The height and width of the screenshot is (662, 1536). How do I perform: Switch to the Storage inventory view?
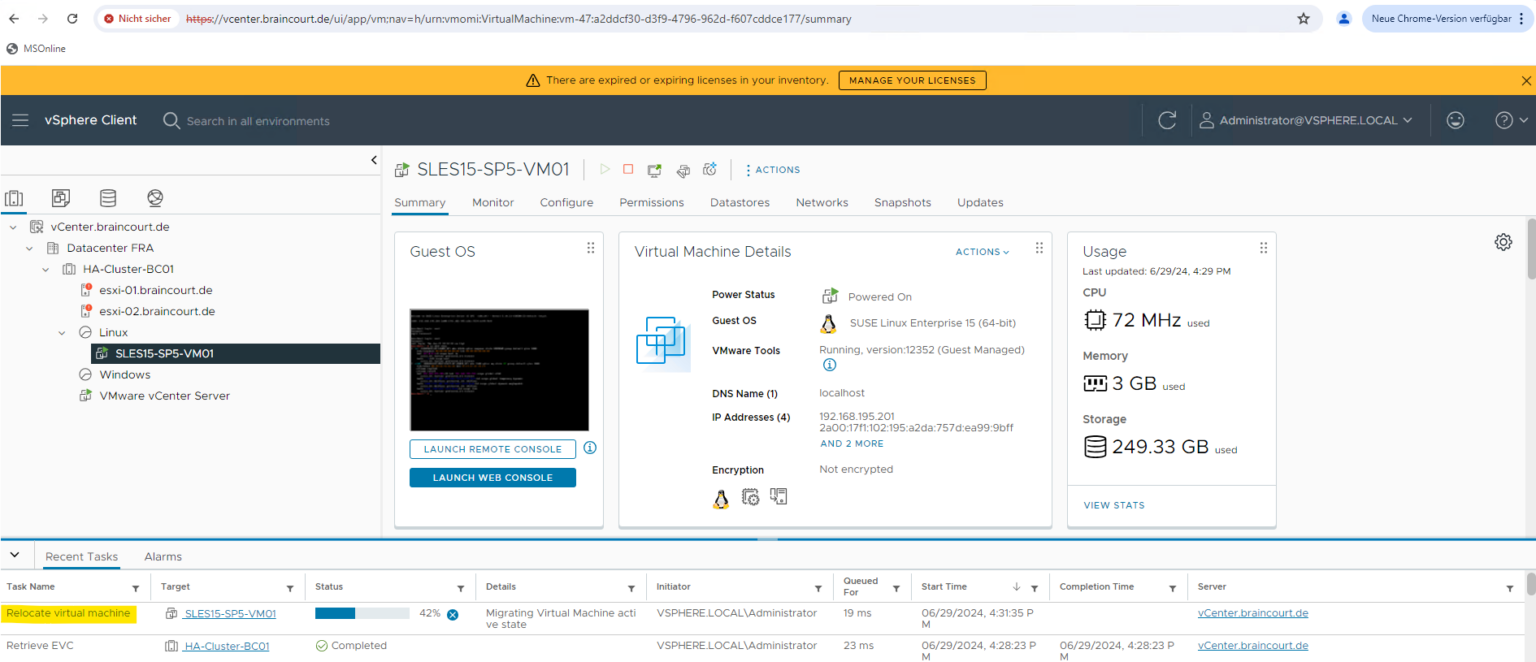108,197
